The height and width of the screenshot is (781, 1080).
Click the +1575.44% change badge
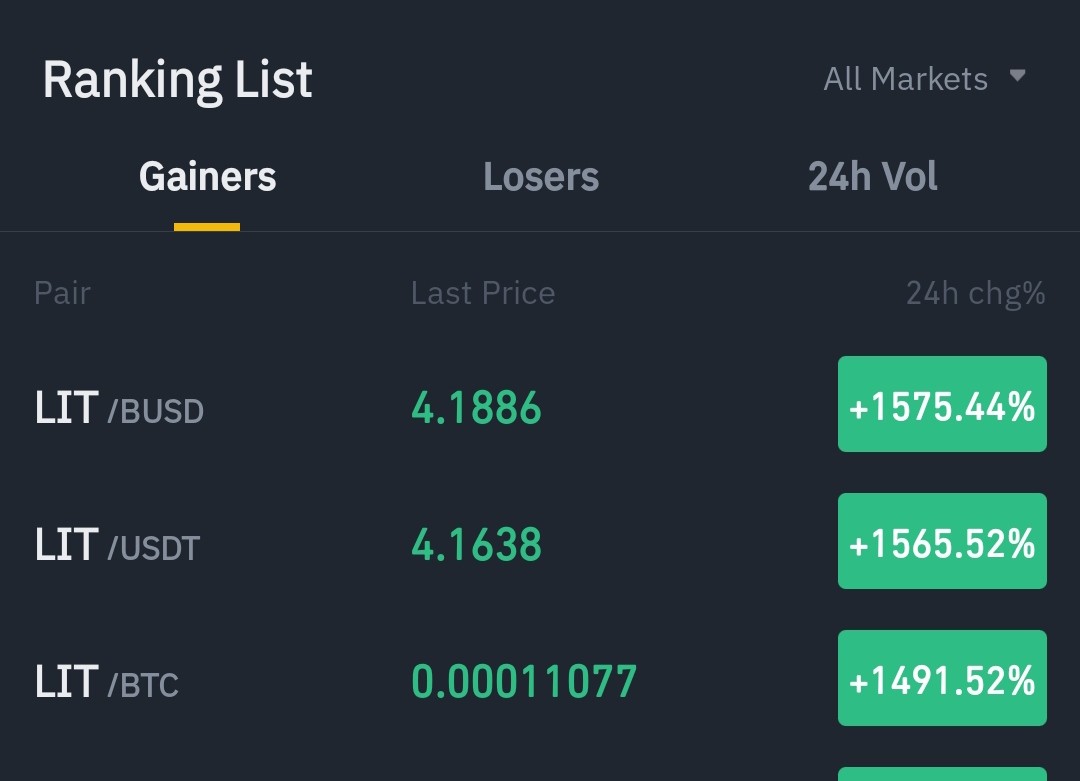(942, 404)
